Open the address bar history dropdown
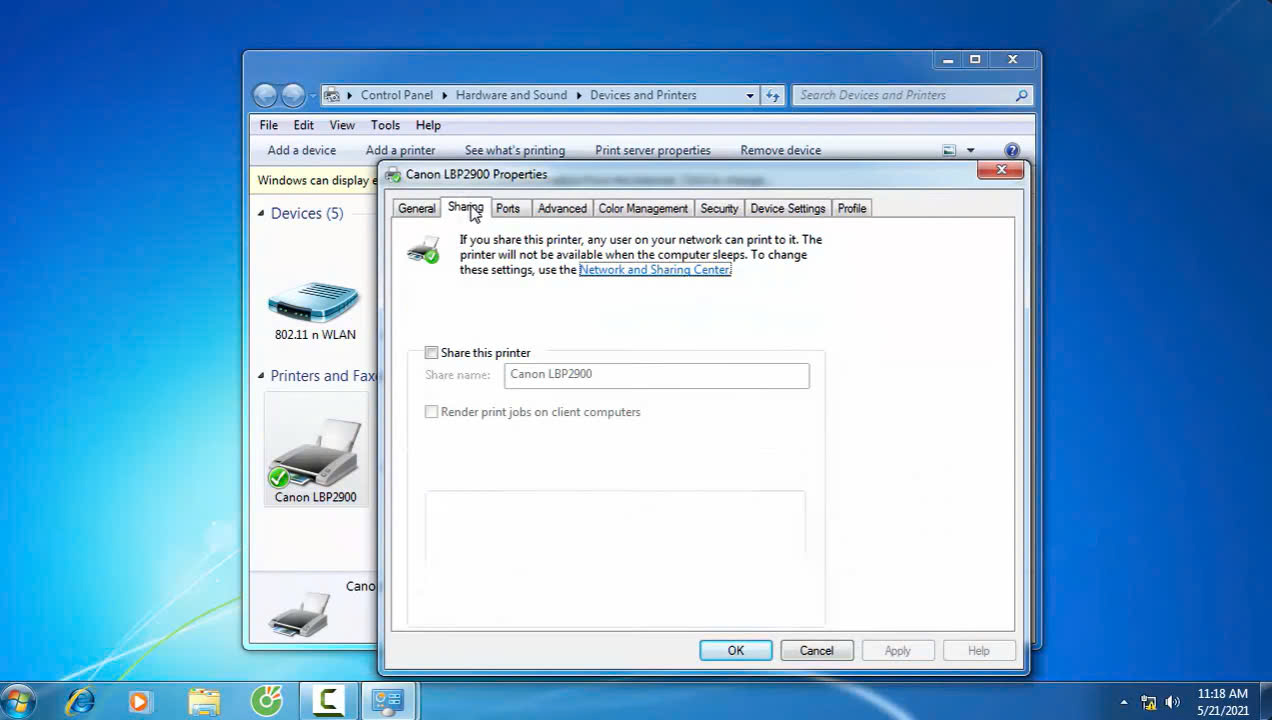The image size is (1272, 720). pos(749,95)
